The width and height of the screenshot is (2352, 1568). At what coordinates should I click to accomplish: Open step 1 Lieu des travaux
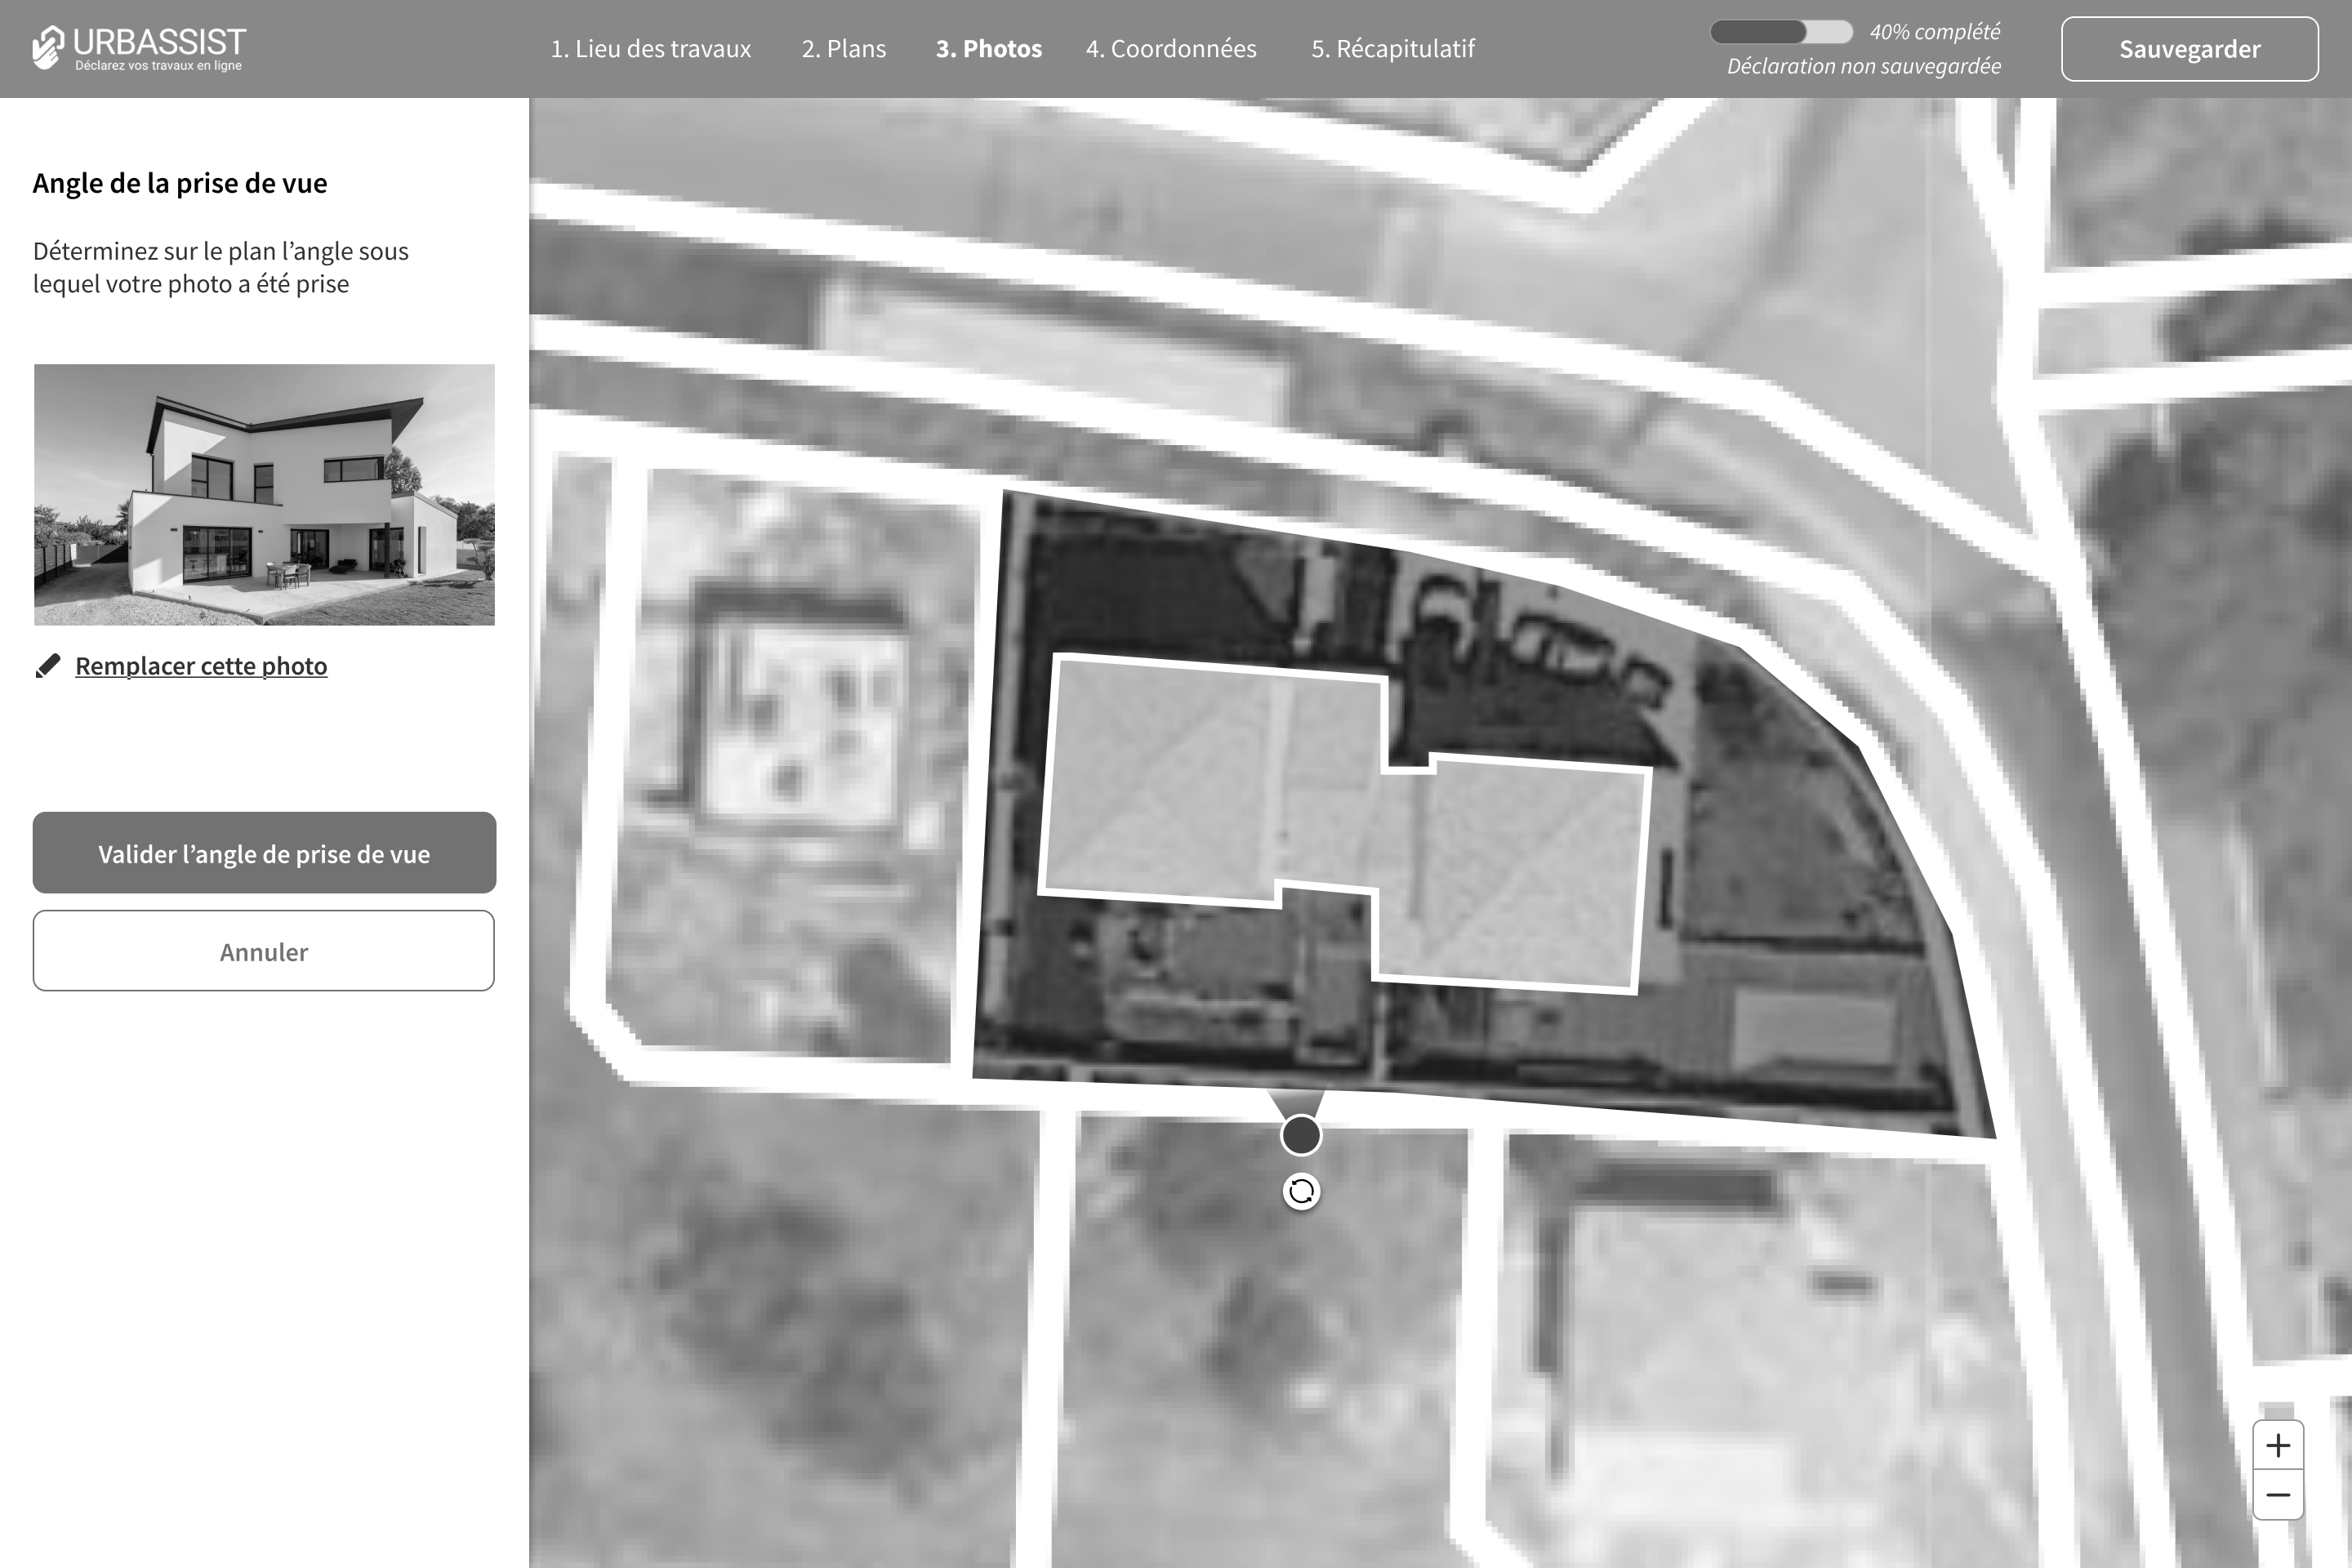point(650,49)
